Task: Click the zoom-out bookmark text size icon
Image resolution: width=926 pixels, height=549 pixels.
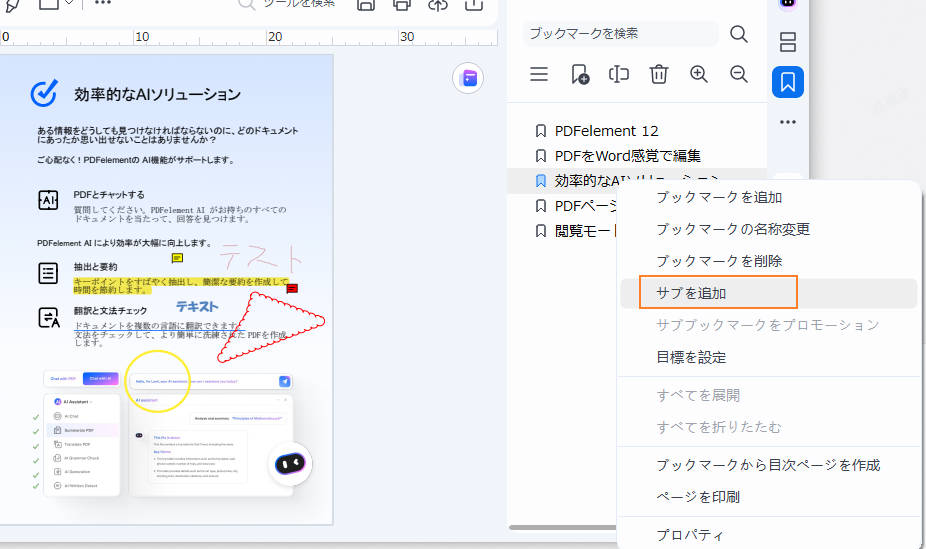Action: (x=739, y=74)
